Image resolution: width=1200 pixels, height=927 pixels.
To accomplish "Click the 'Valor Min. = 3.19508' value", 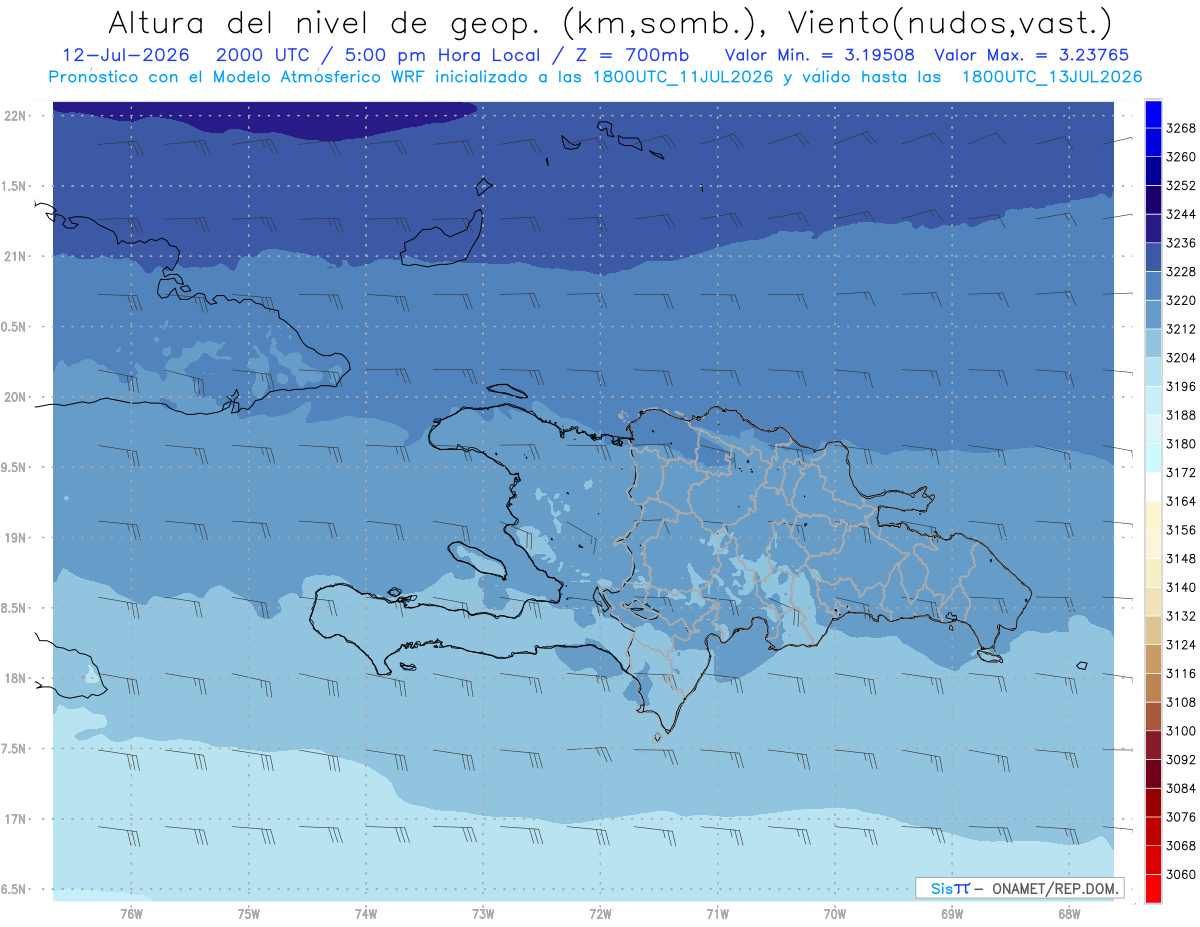I will tap(821, 55).
